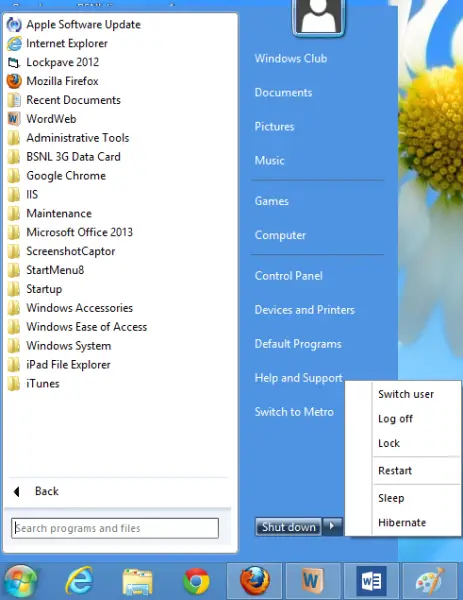Open Windows Club user folder link
Viewport: 463px width, 600px height.
point(291,59)
